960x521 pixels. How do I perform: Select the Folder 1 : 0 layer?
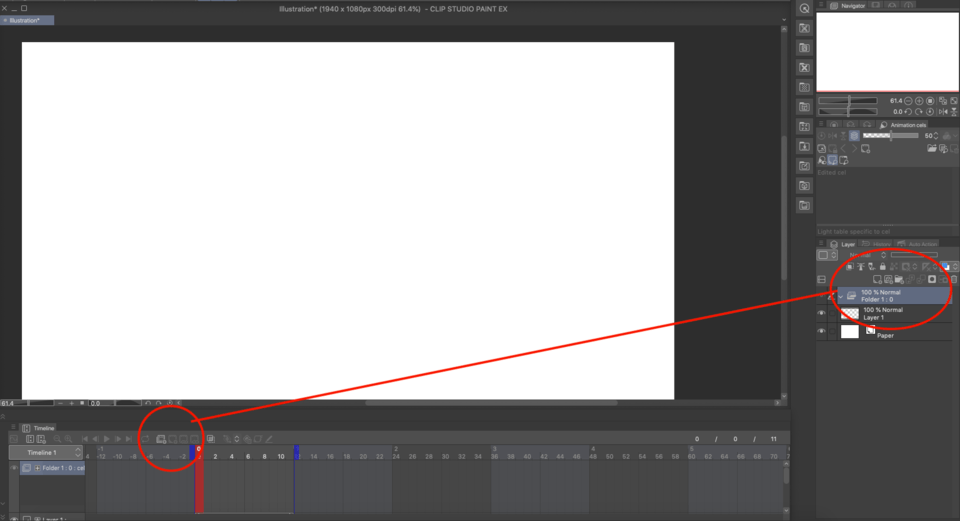[894, 296]
